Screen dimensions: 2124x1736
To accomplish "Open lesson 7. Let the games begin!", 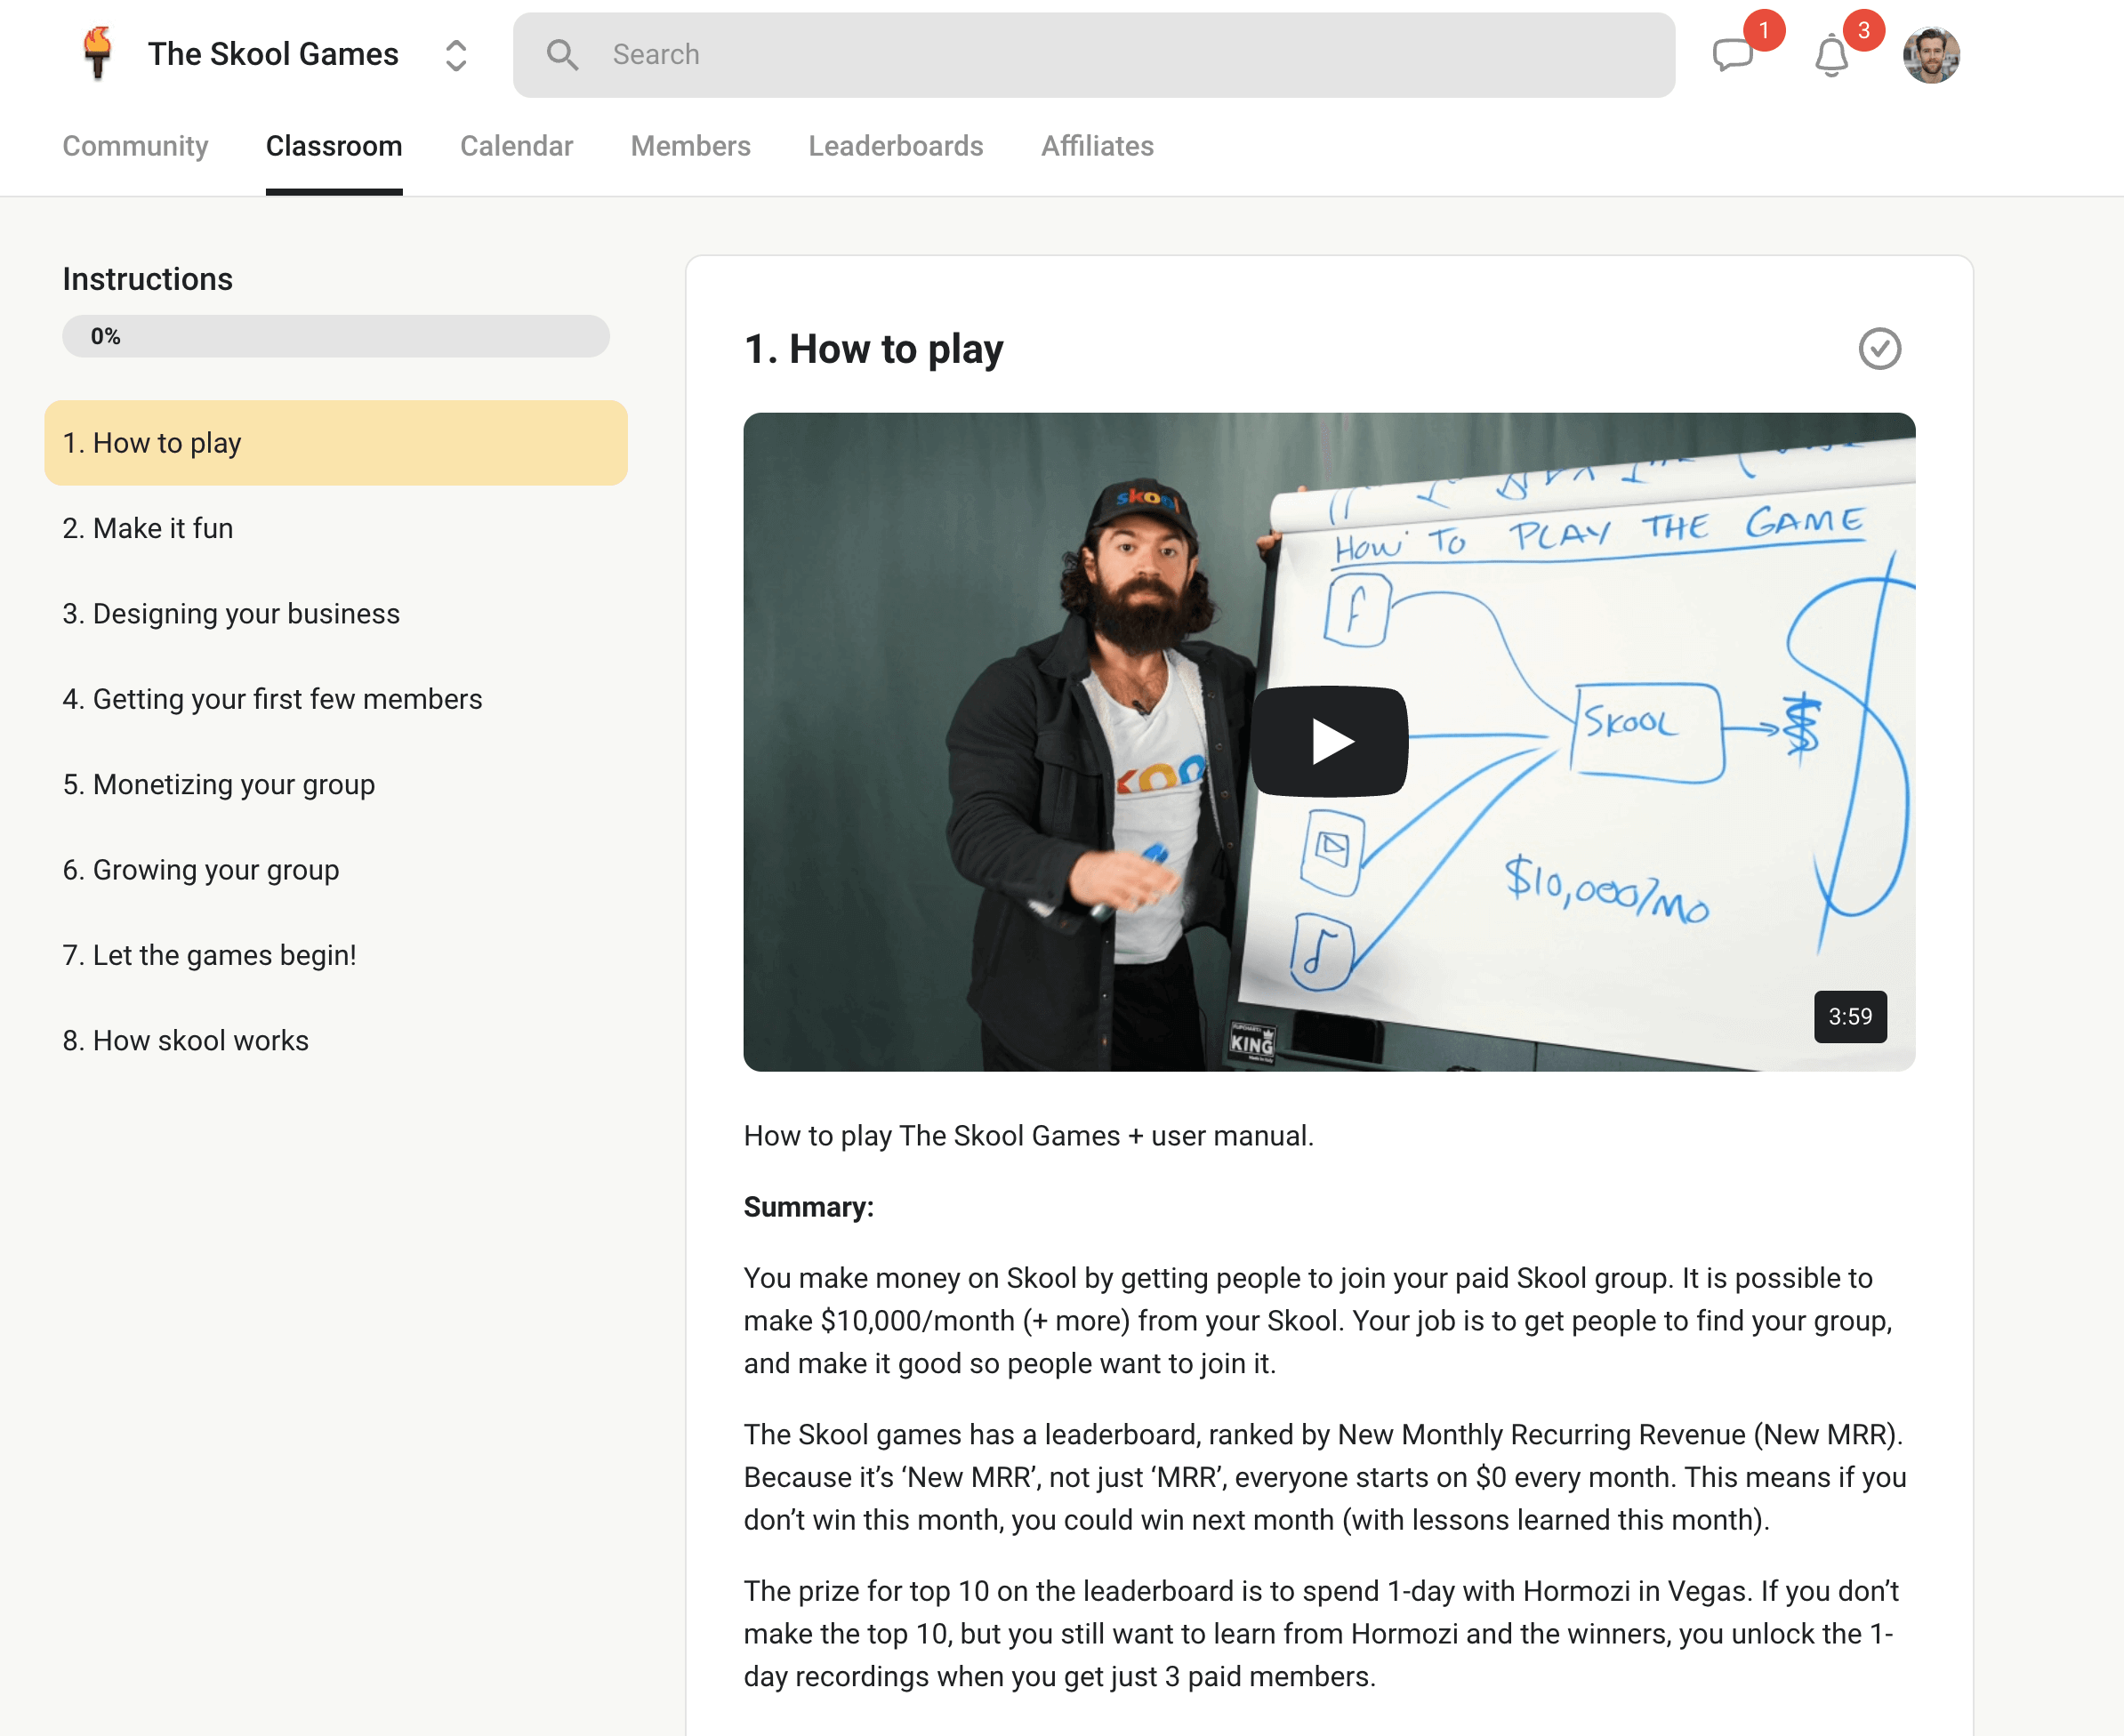I will tap(210, 955).
